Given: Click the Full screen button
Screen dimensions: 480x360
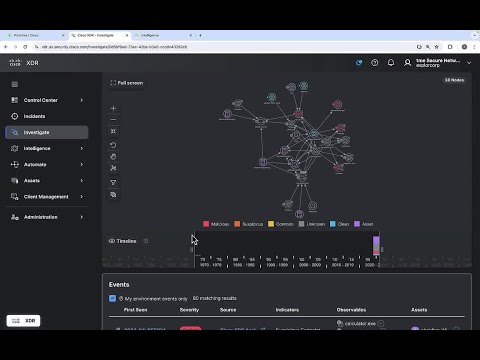Looking at the screenshot, I should 127,83.
